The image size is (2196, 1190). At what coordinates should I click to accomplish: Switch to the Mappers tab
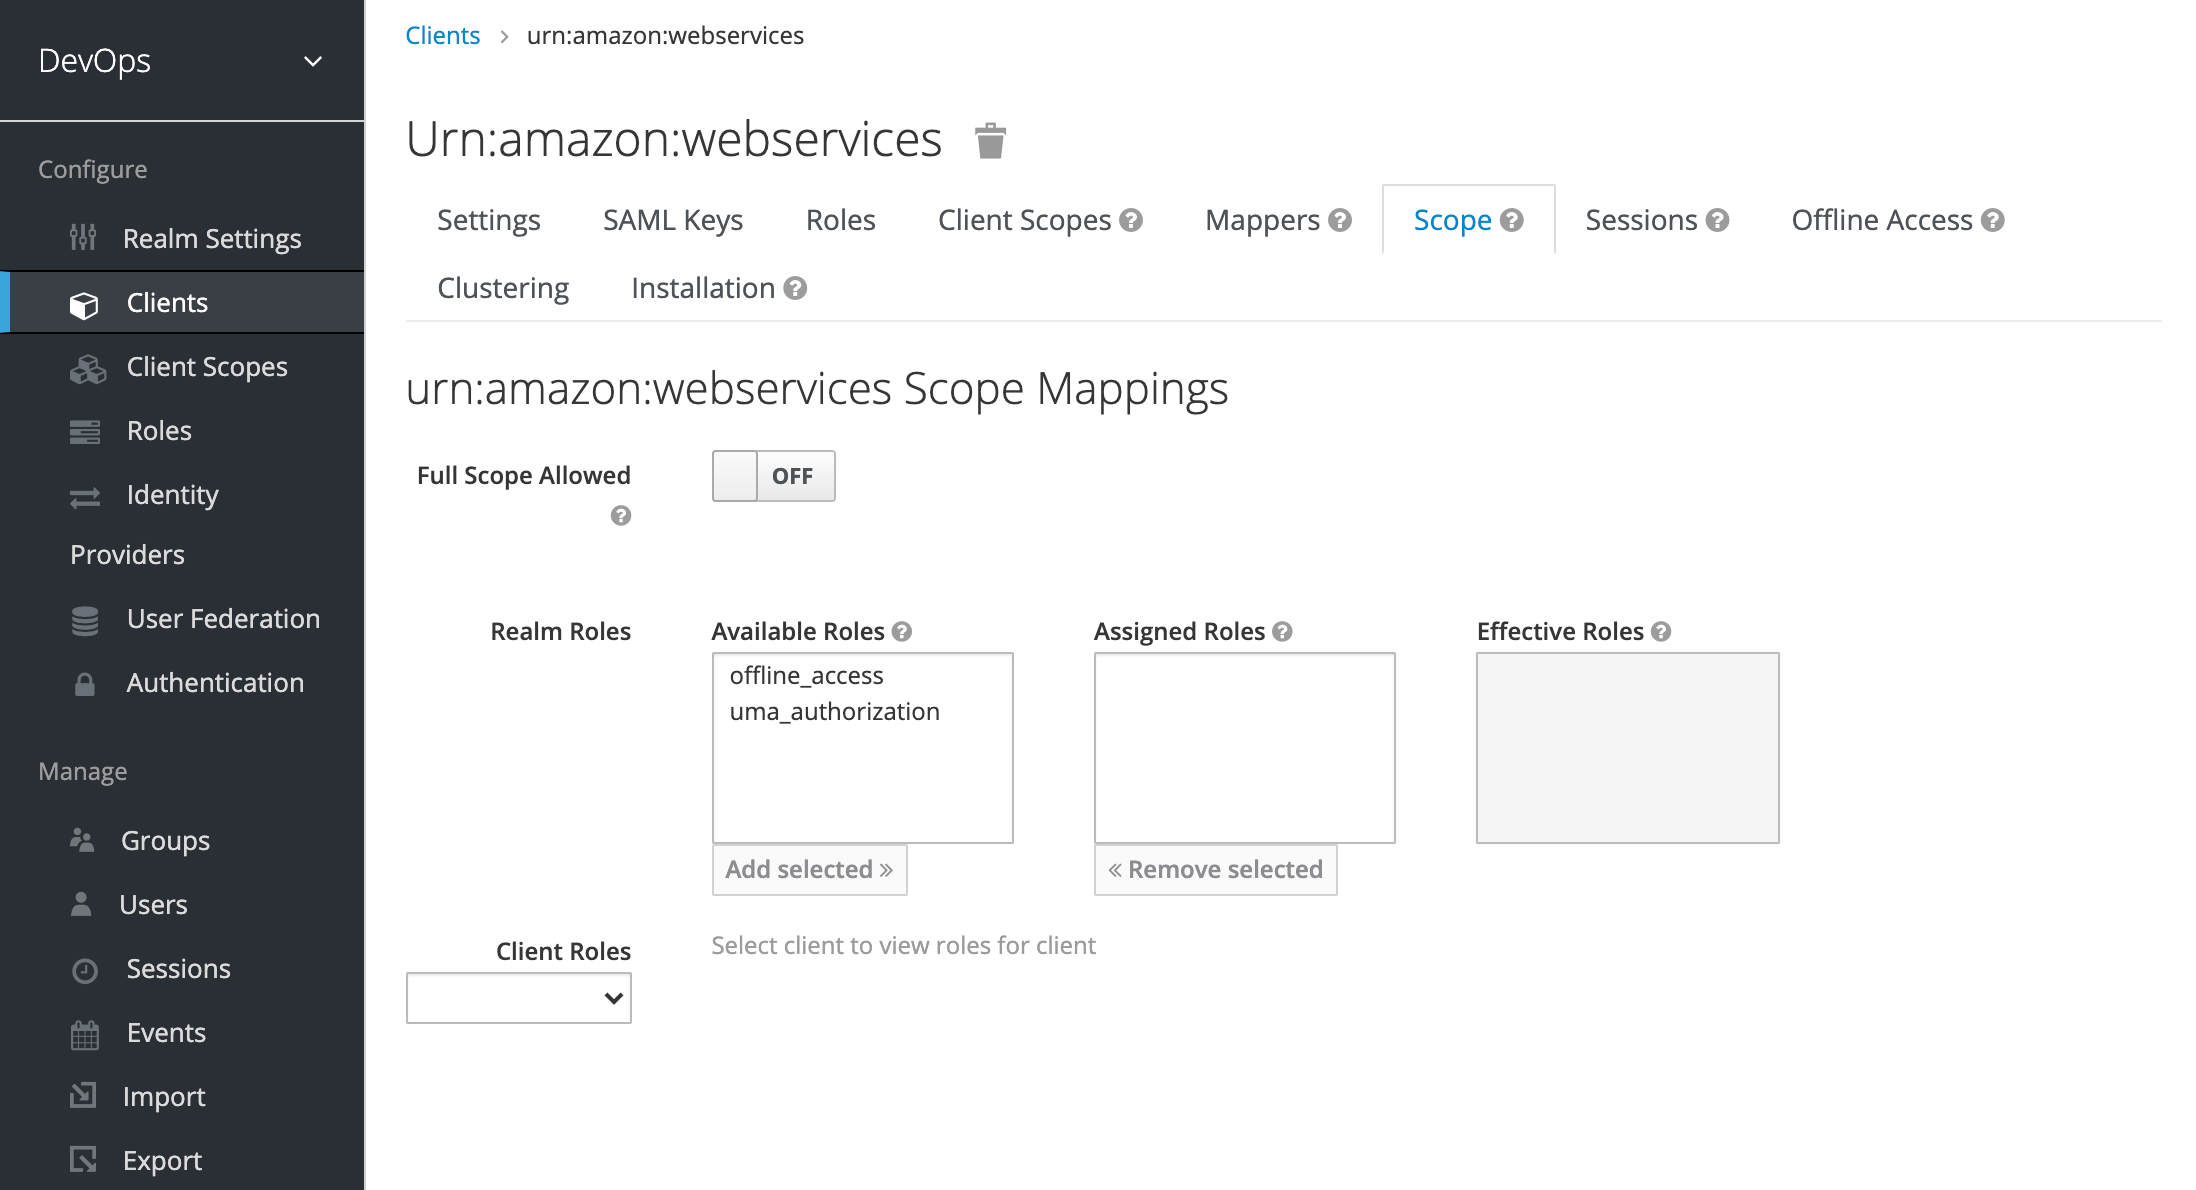[1263, 220]
